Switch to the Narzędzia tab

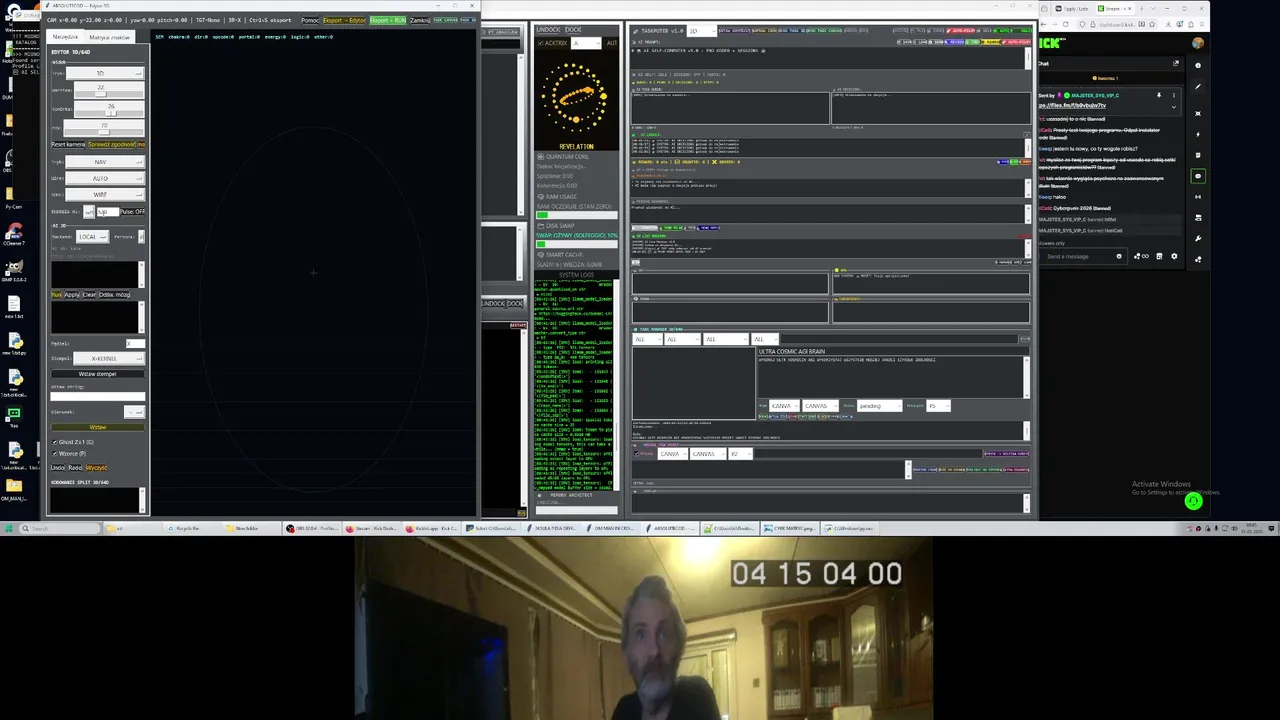pos(65,37)
